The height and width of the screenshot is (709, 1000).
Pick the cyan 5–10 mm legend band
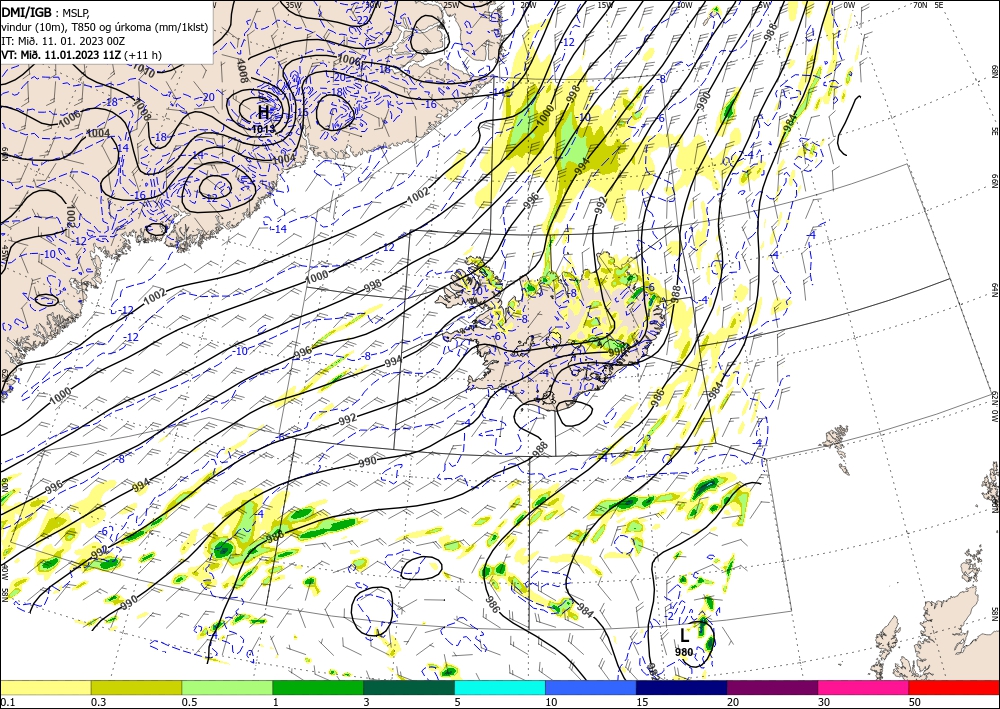[x=500, y=687]
